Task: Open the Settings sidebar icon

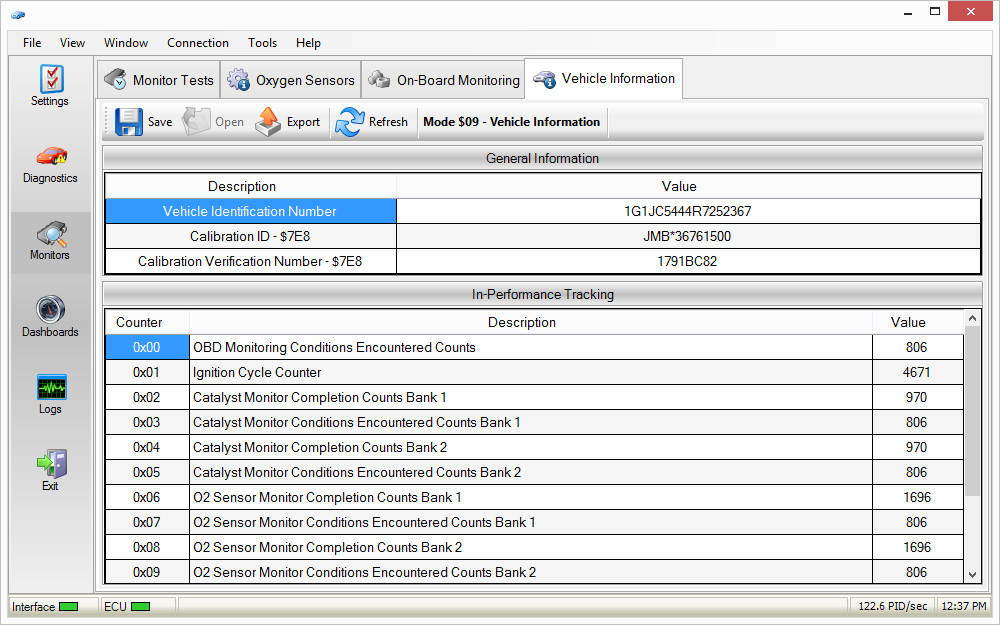Action: (50, 80)
